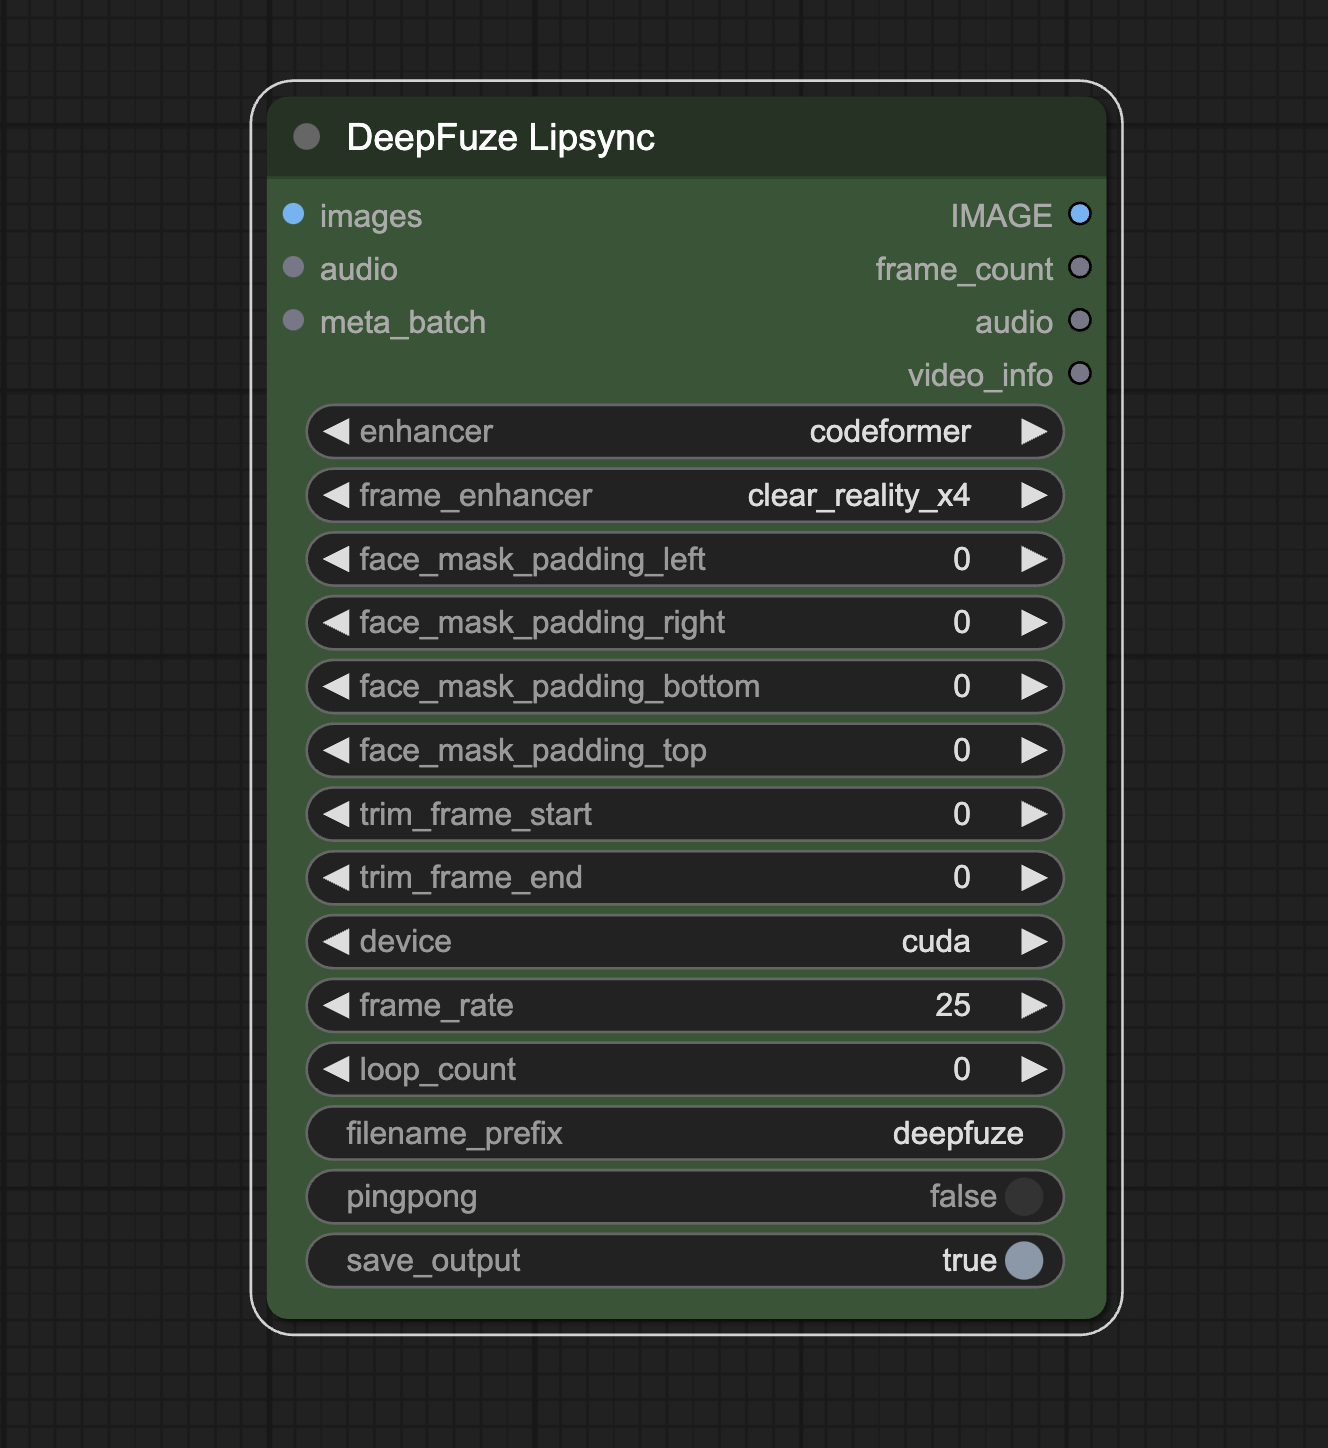Viewport: 1328px width, 1448px height.
Task: Decrease frame_rate below 25
Action: pos(336,1006)
